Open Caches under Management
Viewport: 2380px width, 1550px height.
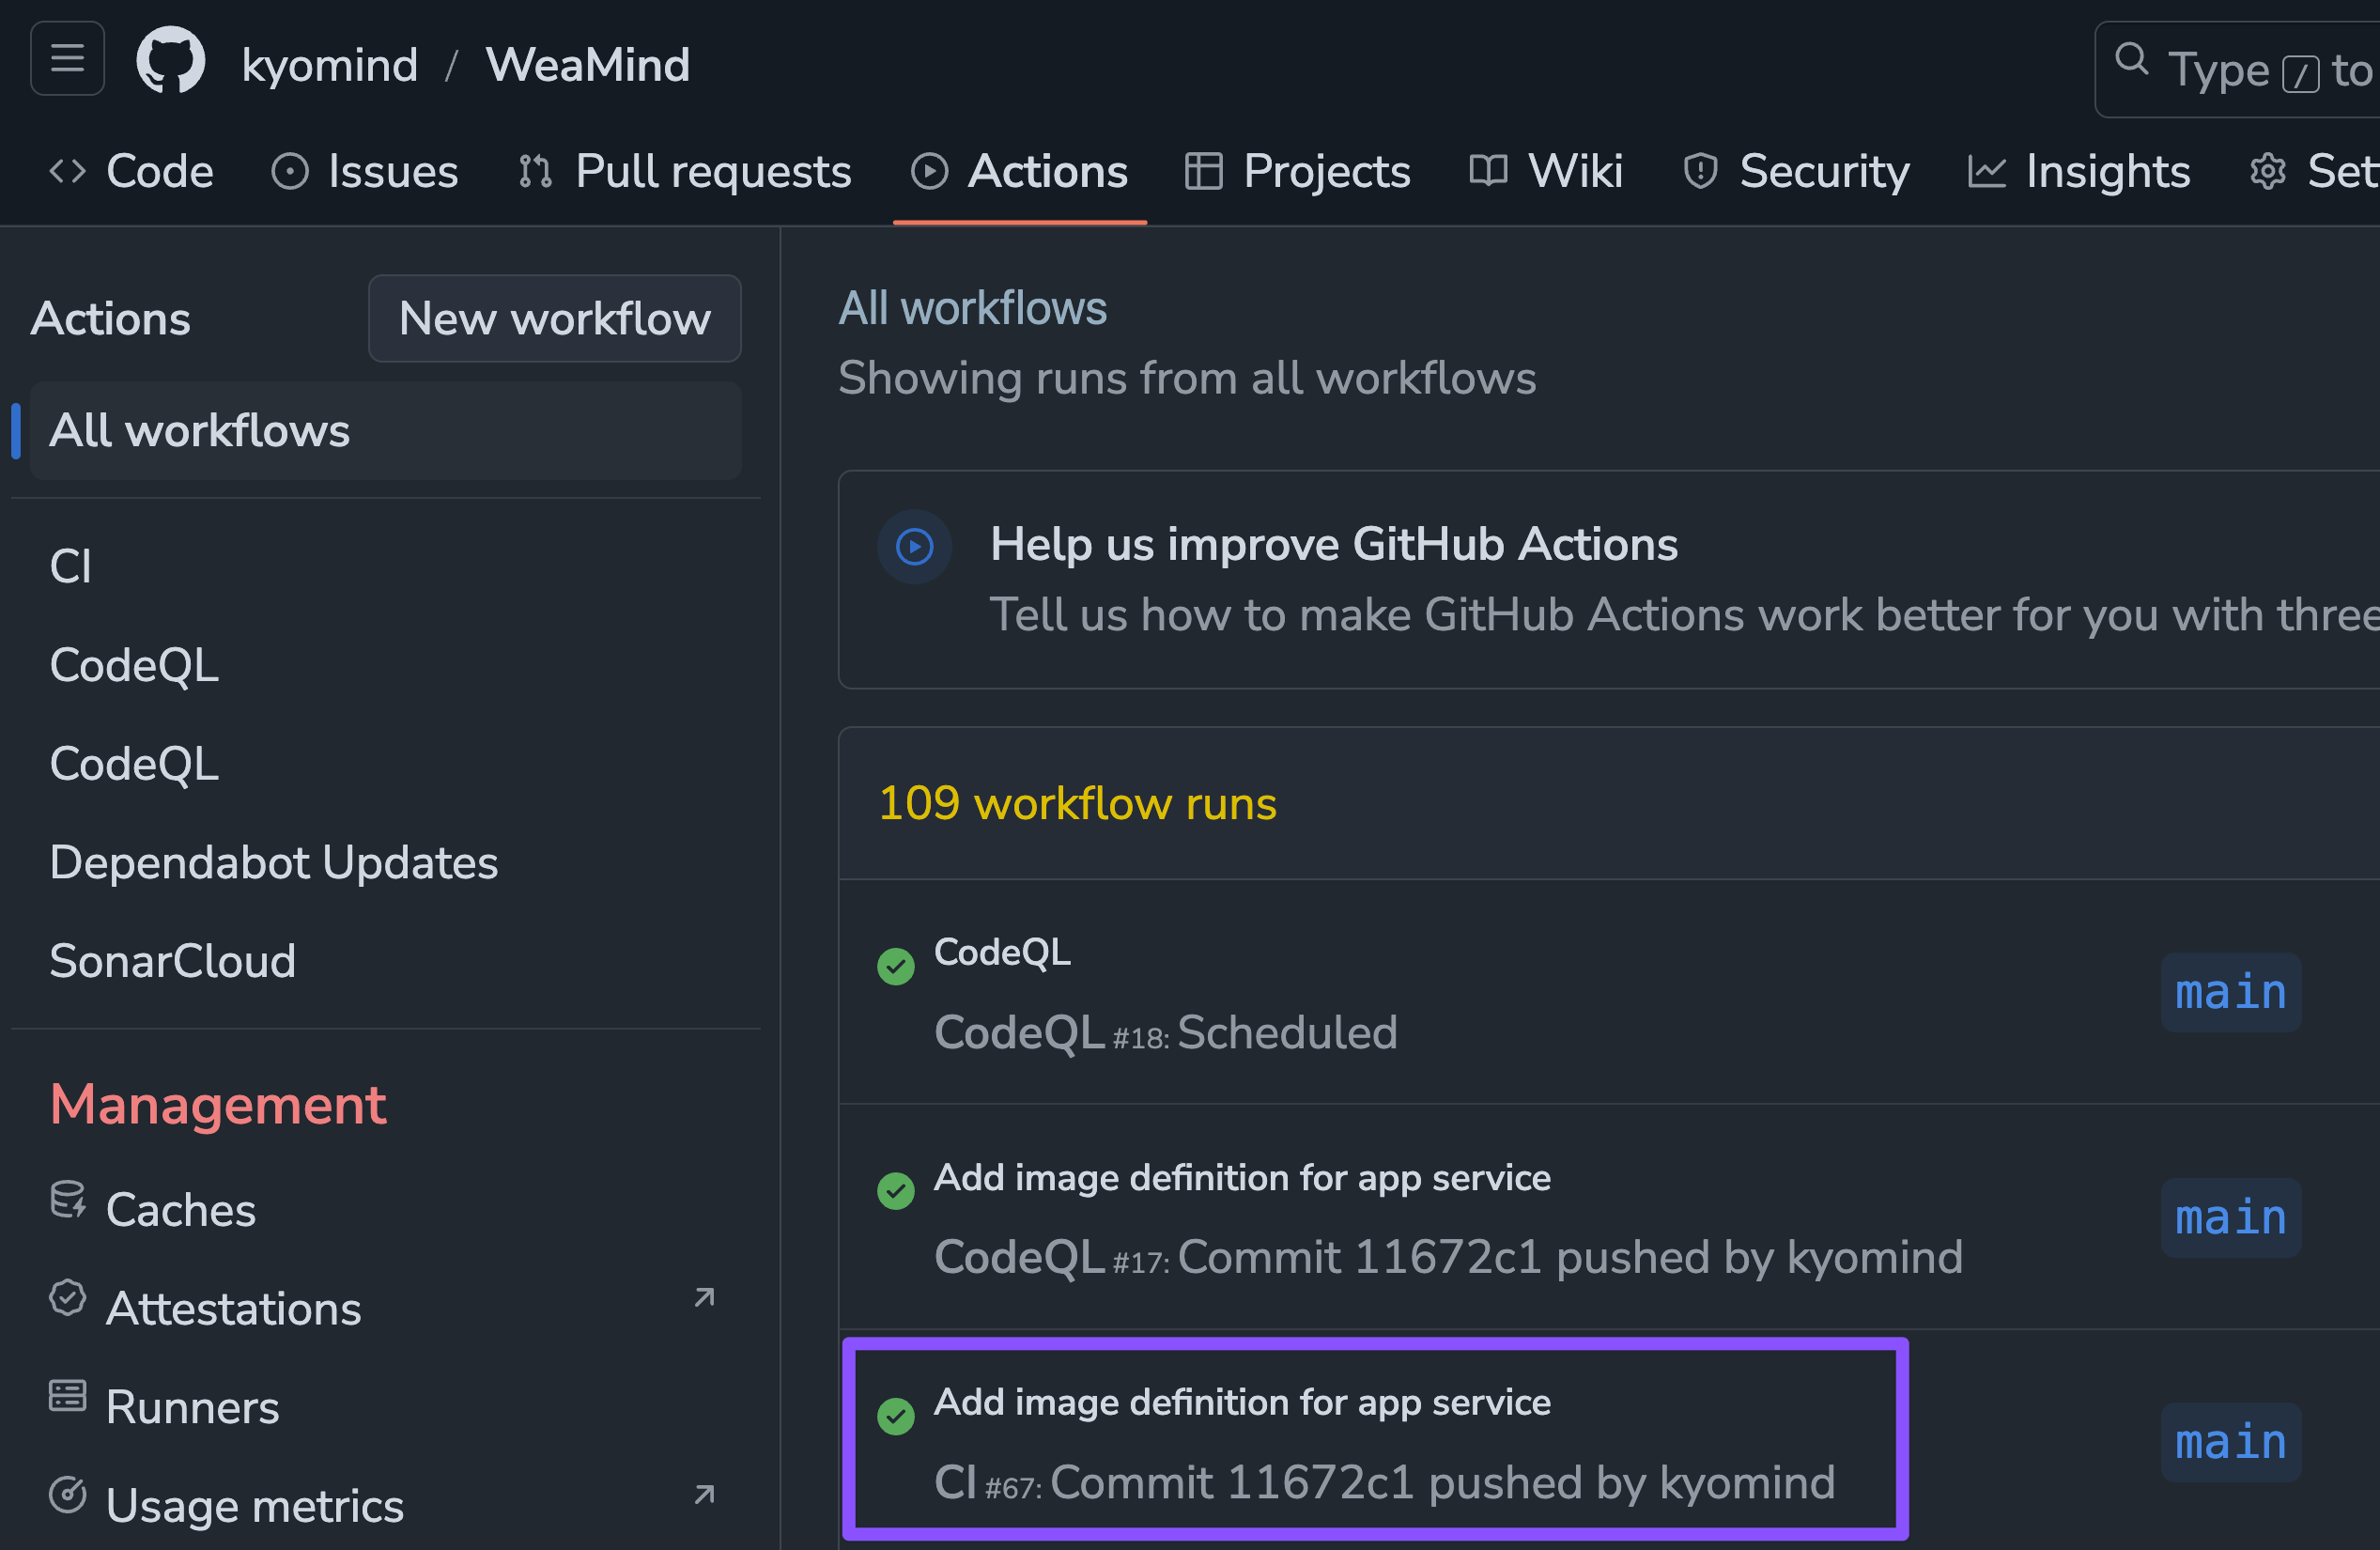click(x=386, y=1210)
